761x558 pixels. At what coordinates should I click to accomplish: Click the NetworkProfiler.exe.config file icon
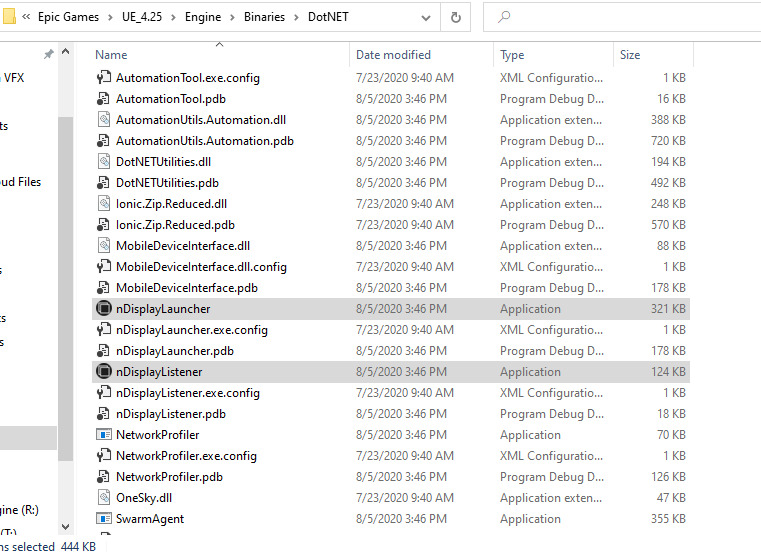103,456
